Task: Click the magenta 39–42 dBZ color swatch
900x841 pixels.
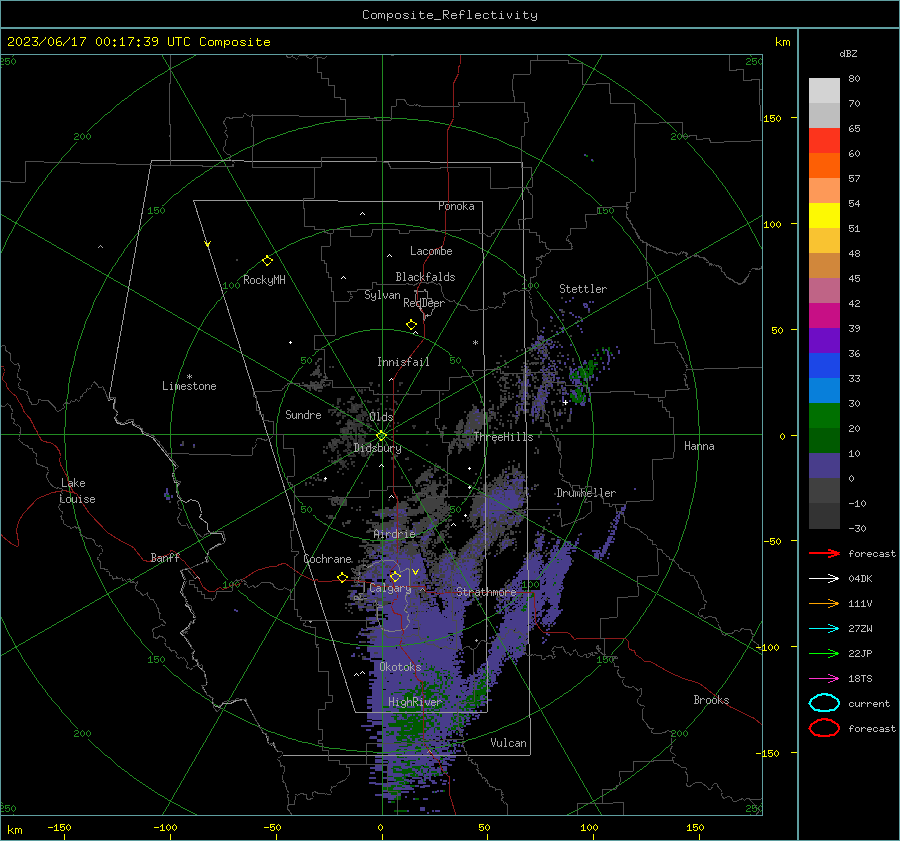Action: click(824, 316)
